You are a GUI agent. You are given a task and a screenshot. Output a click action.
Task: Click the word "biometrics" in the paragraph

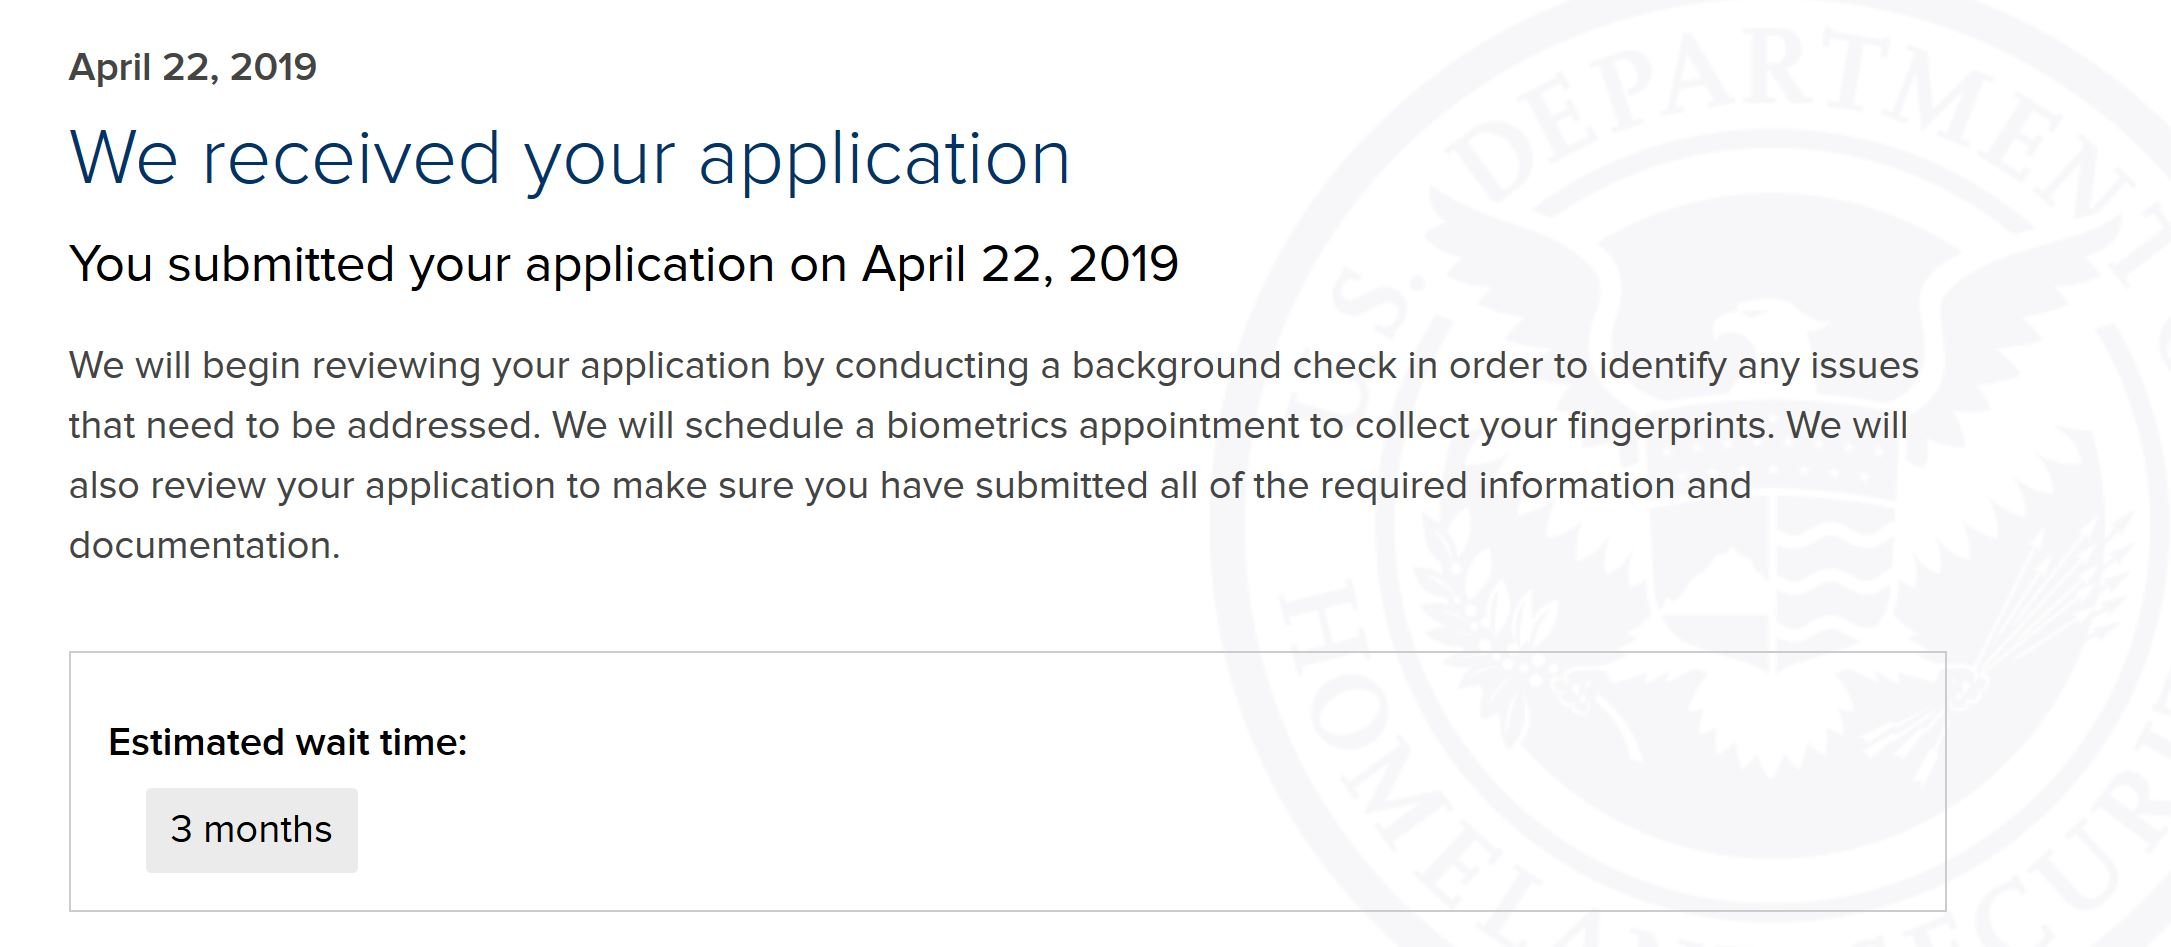977,426
